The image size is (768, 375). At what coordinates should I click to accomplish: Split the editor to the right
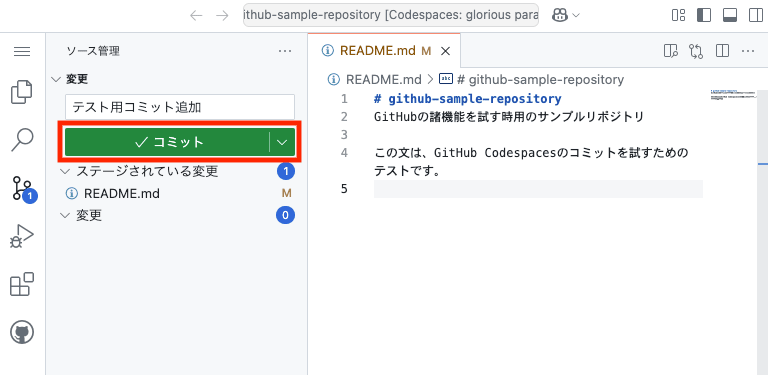click(722, 51)
